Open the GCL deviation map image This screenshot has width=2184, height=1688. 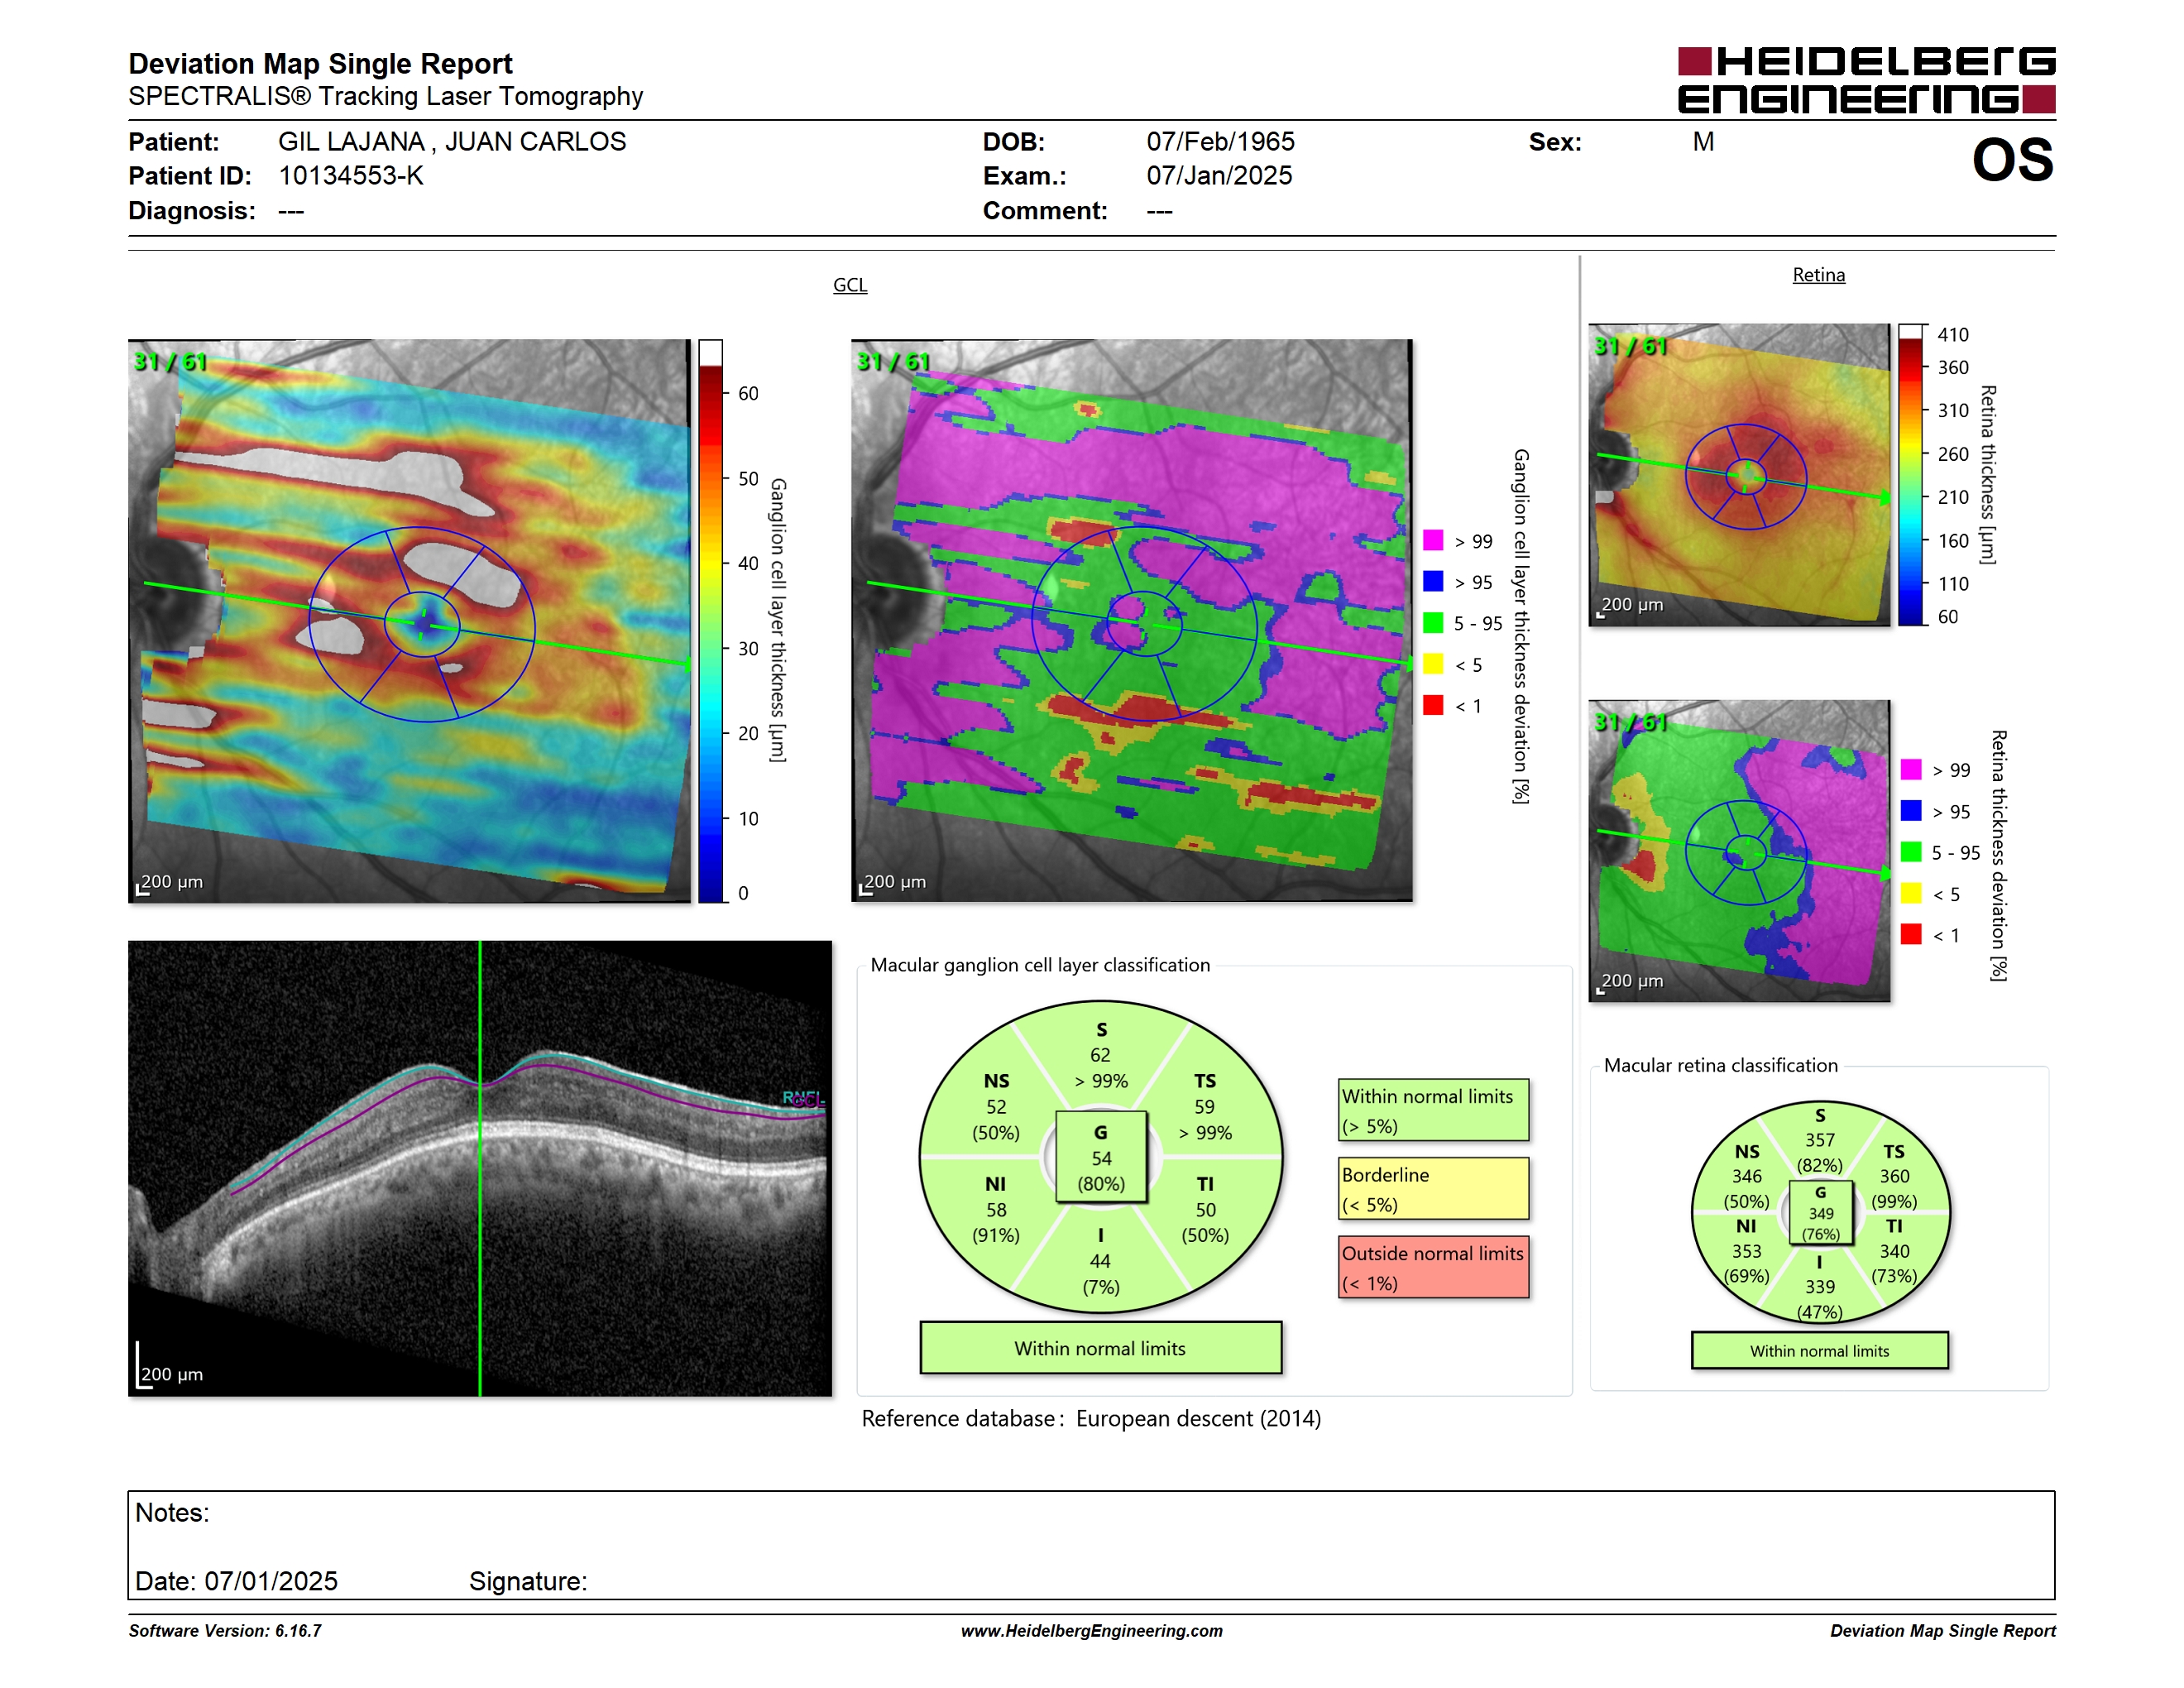pos(1131,620)
